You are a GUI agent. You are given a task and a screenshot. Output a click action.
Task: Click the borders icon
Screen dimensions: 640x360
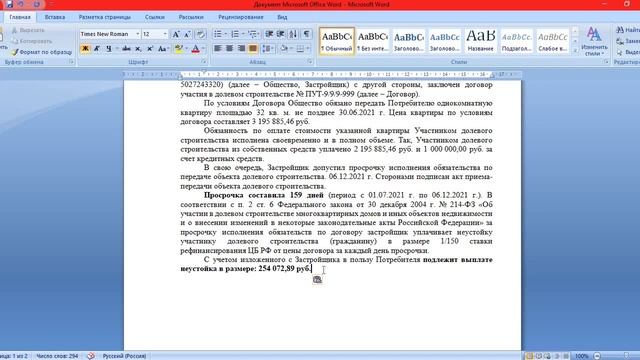(300, 49)
